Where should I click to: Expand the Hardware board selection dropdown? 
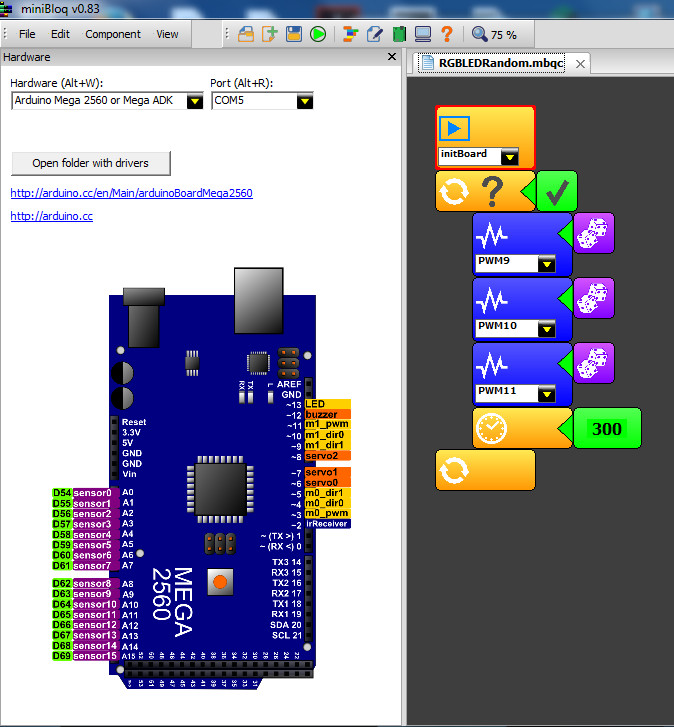[x=195, y=101]
